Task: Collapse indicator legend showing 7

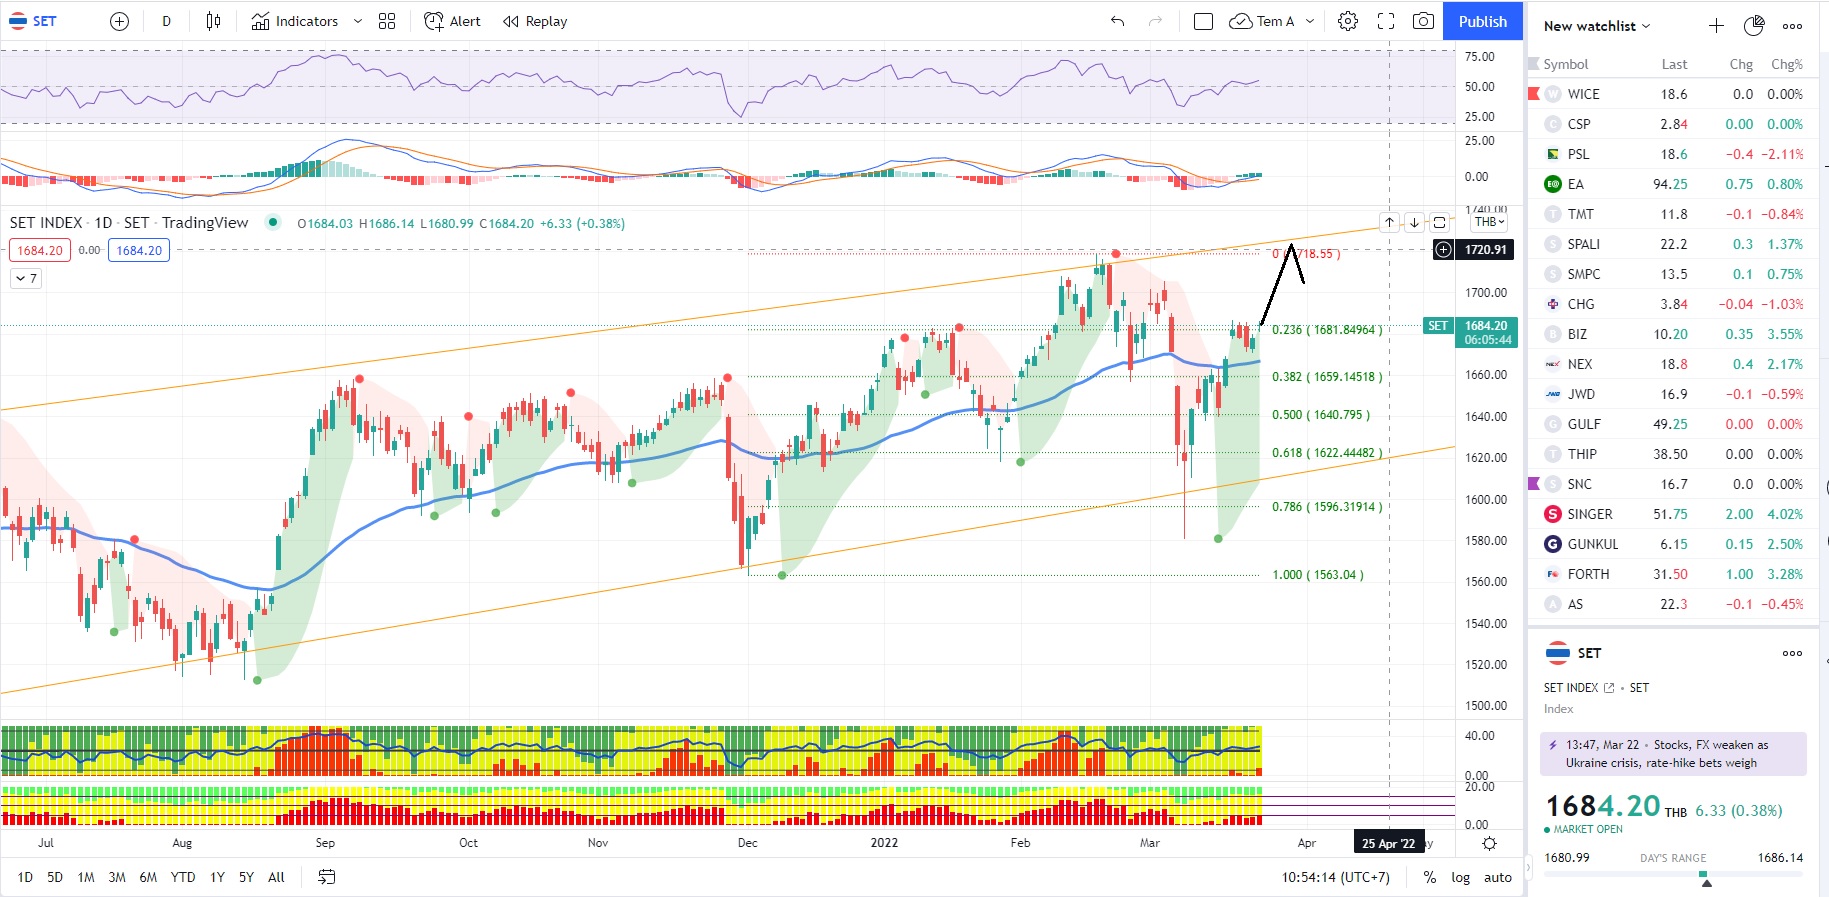Action: coord(26,279)
